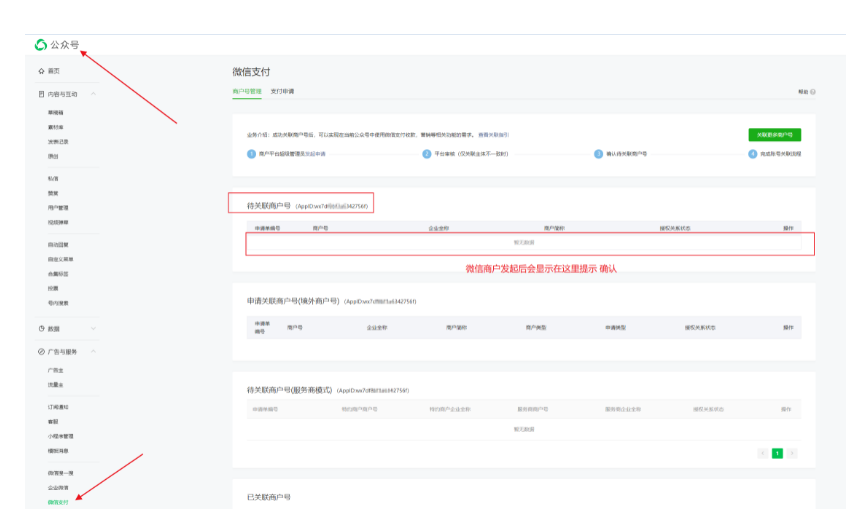
Task: Click the 待关联商户号 section heading with AppID
Action: click(307, 206)
